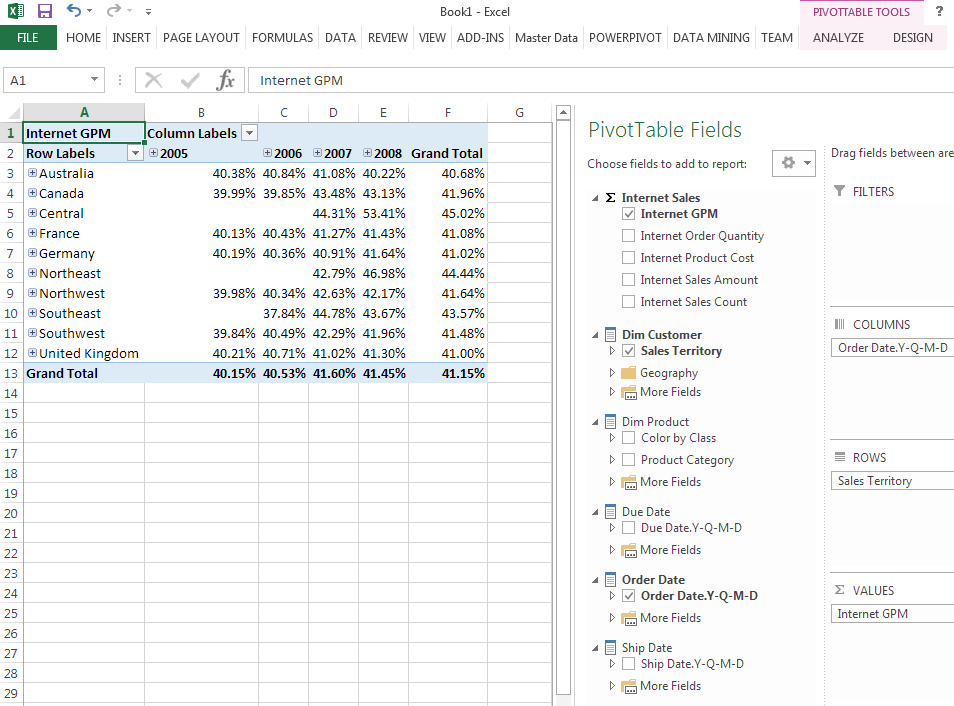Enable the Product Category field checkbox
This screenshot has width=954, height=706.
pos(628,460)
